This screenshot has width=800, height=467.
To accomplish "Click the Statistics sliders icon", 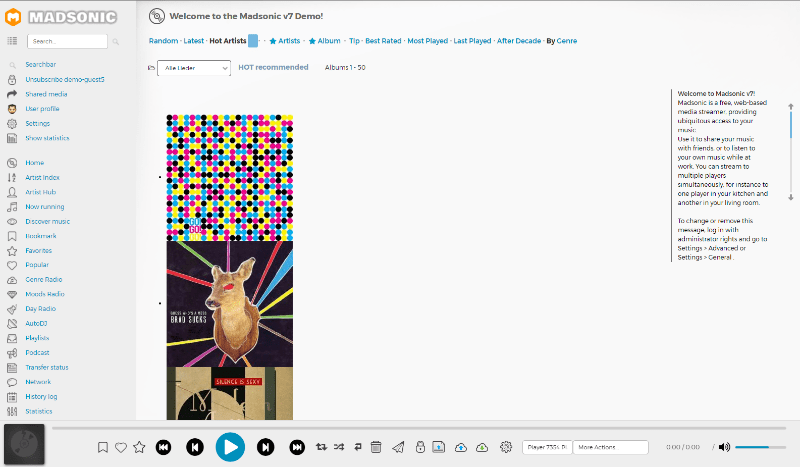I will click(x=12, y=411).
